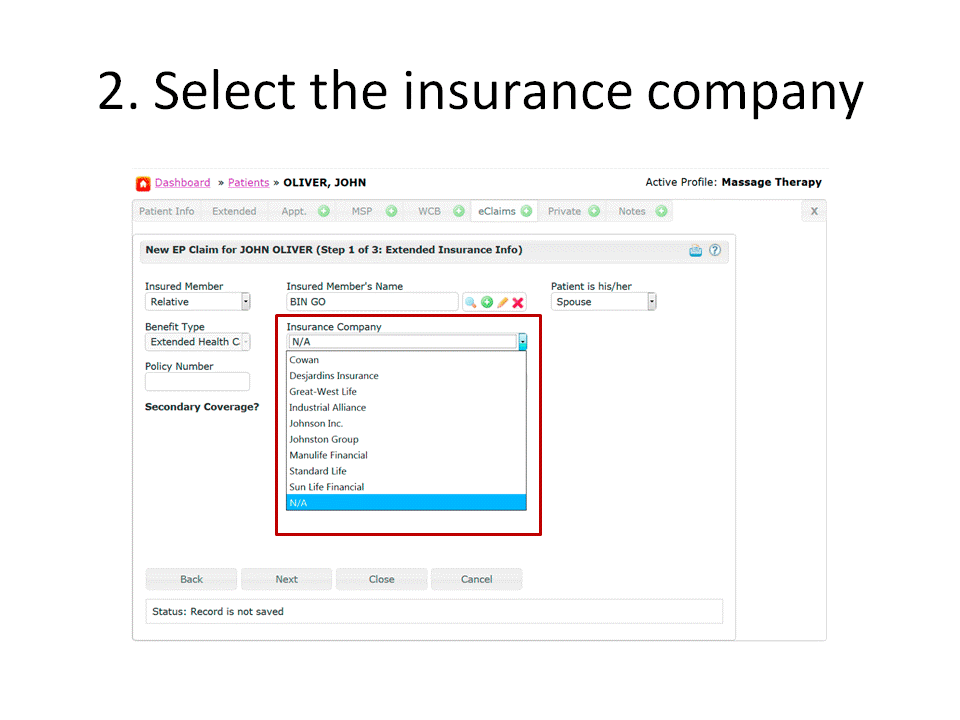
Task: Click into the Policy Number field
Action: tap(197, 381)
